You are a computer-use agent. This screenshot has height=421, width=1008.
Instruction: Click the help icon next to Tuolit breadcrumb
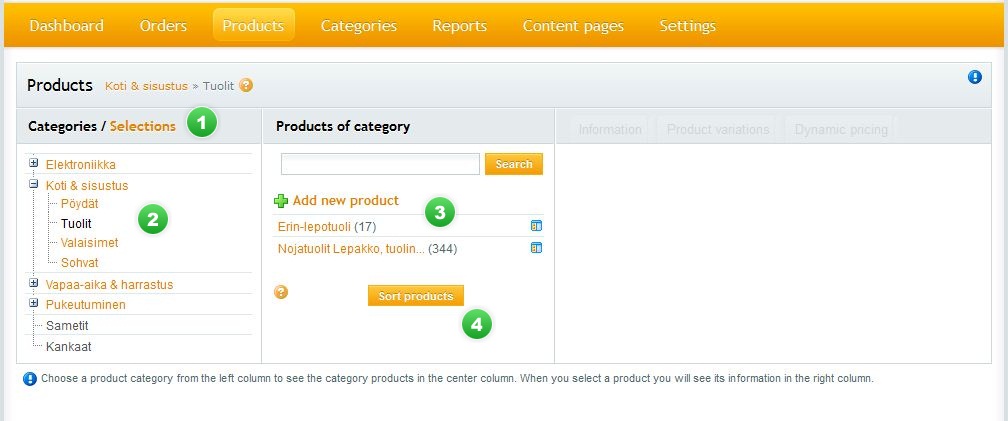246,86
